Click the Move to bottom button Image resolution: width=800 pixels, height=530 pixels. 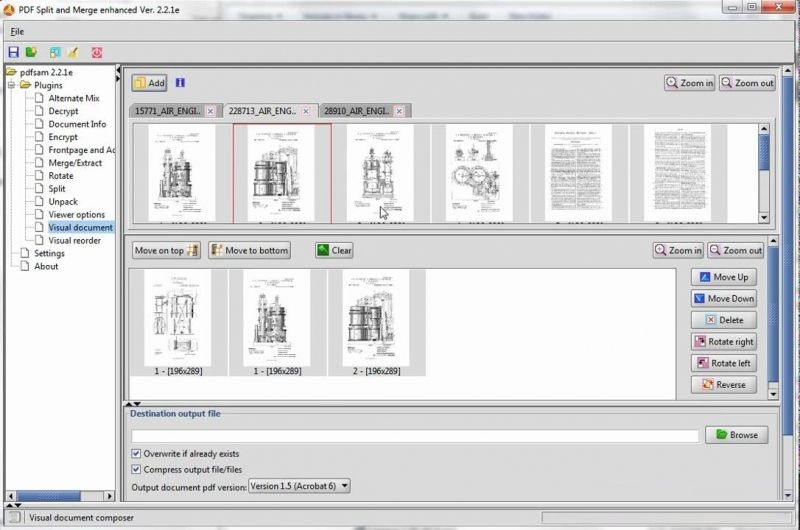[x=250, y=251]
